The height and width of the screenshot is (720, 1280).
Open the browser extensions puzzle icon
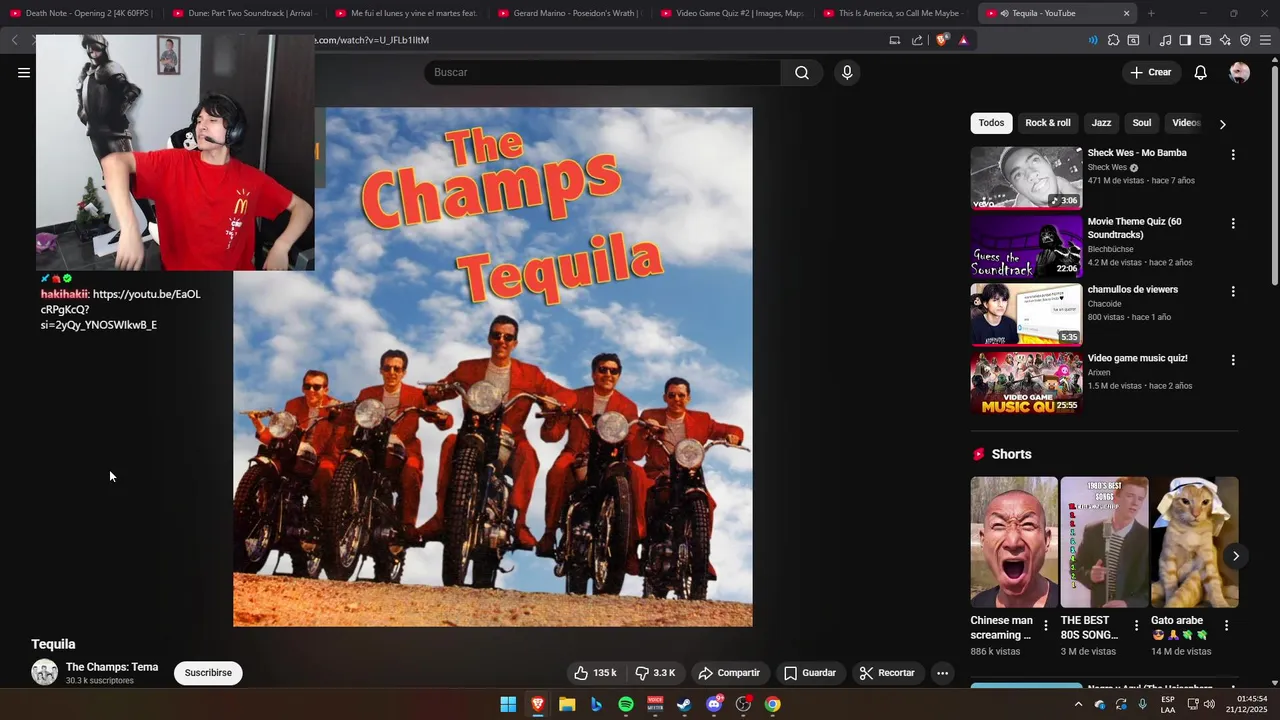(1113, 40)
